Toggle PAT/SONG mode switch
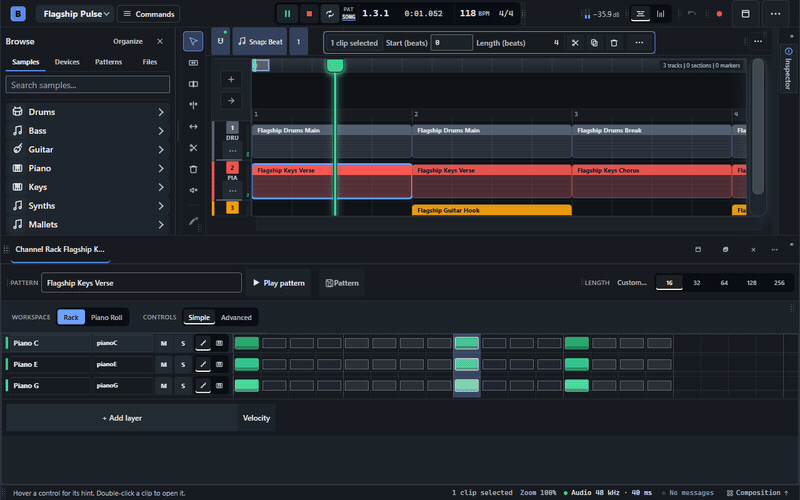The image size is (800, 500). [348, 14]
